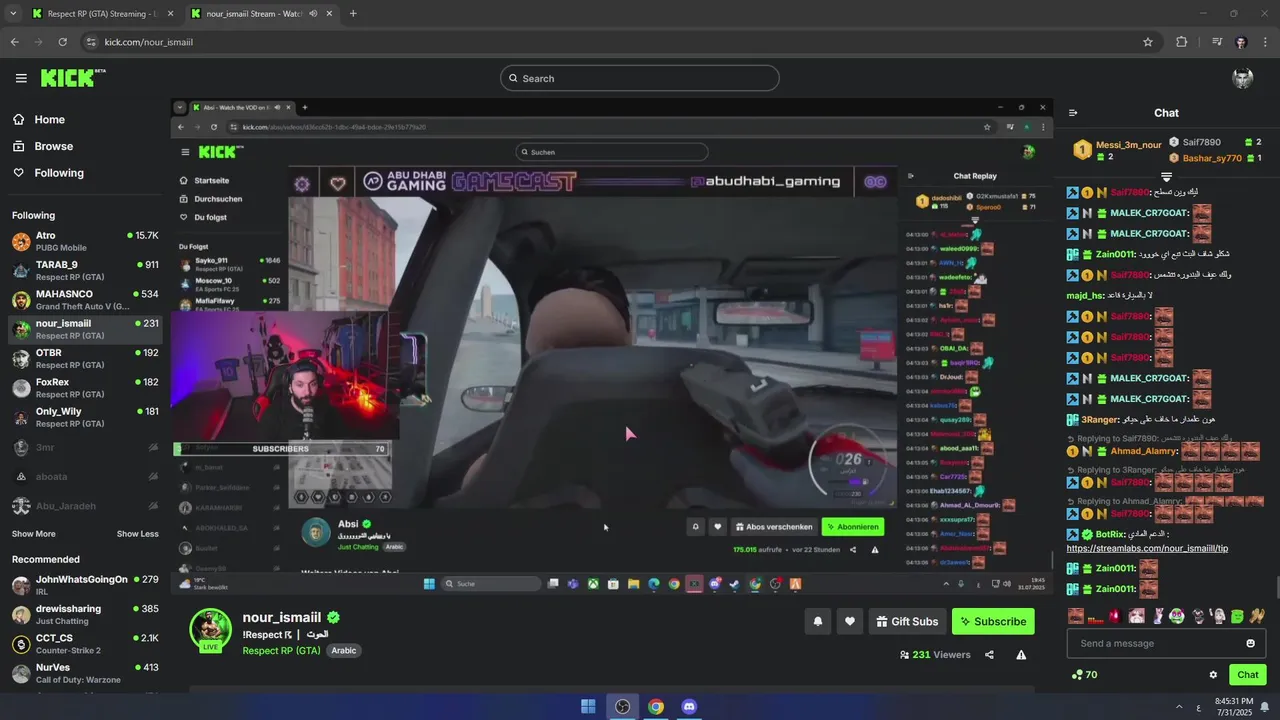Follow nour_ismaiil with the heart button
Image resolution: width=1280 pixels, height=720 pixels.
pos(850,621)
